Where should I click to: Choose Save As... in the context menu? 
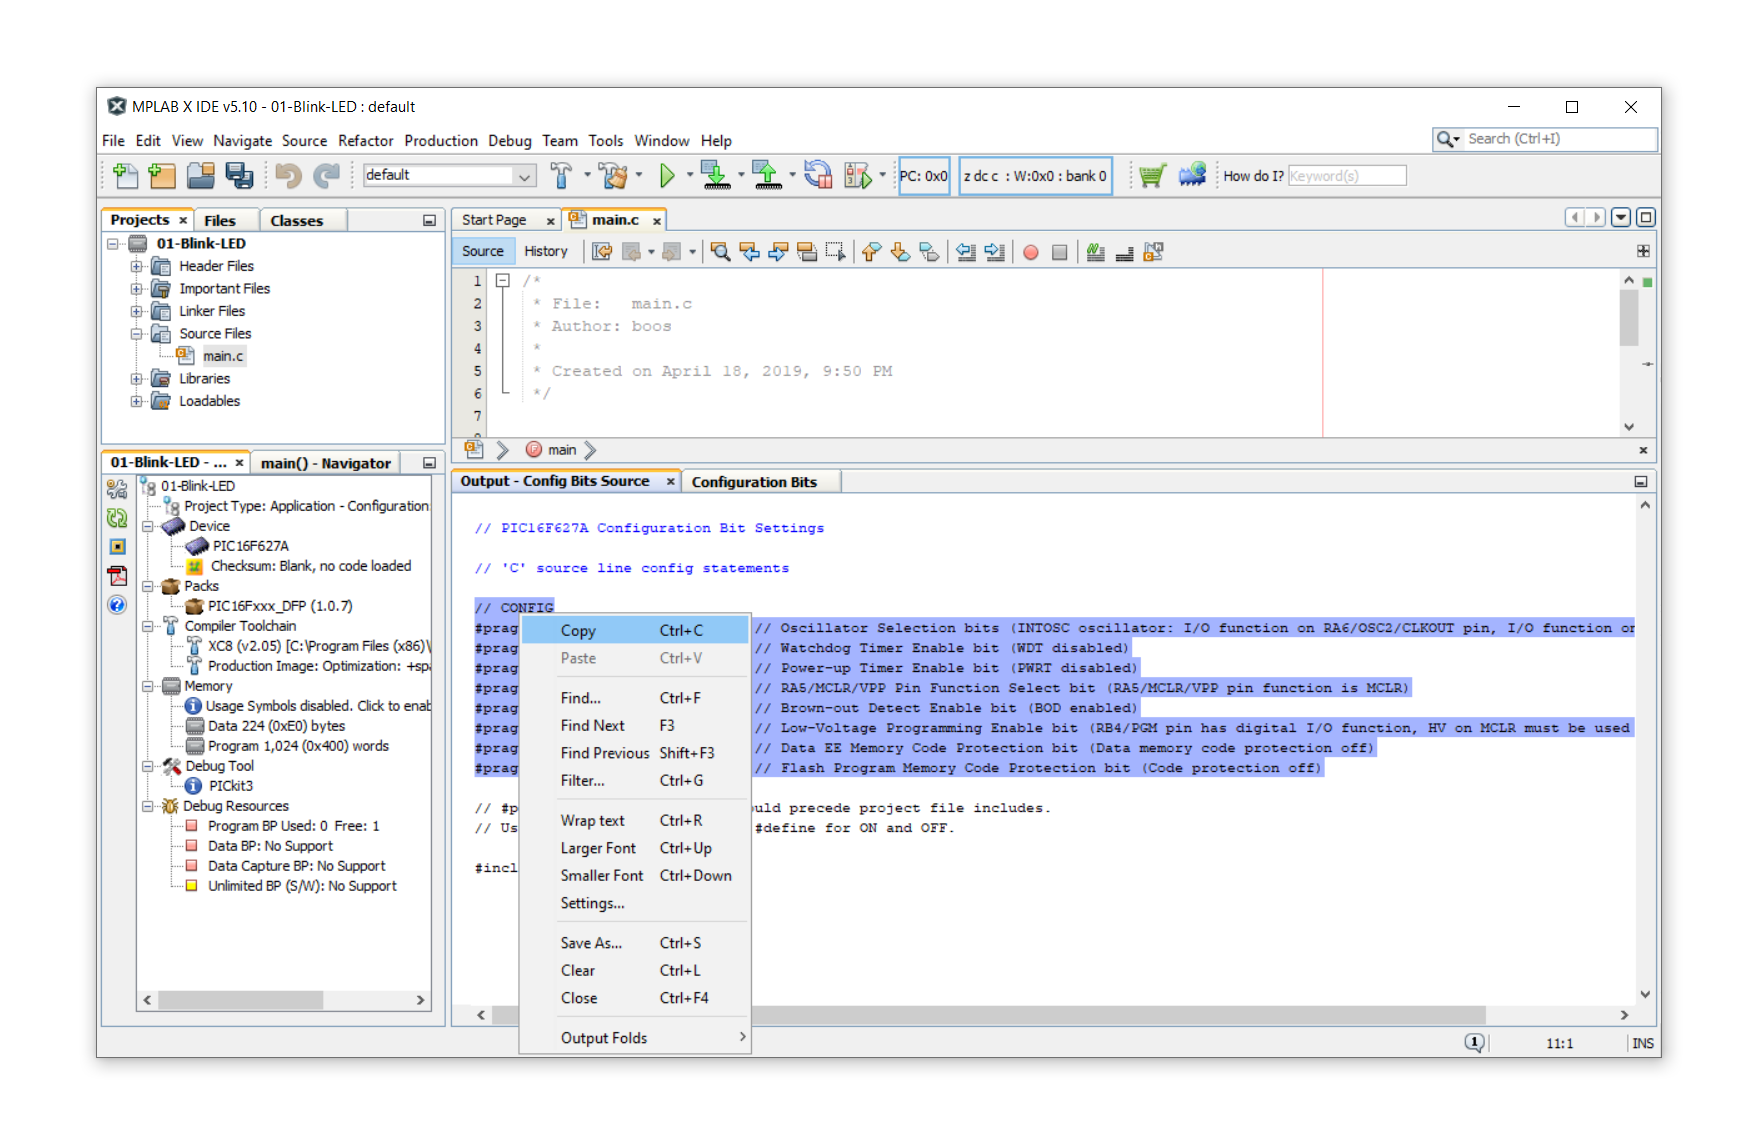[591, 943]
